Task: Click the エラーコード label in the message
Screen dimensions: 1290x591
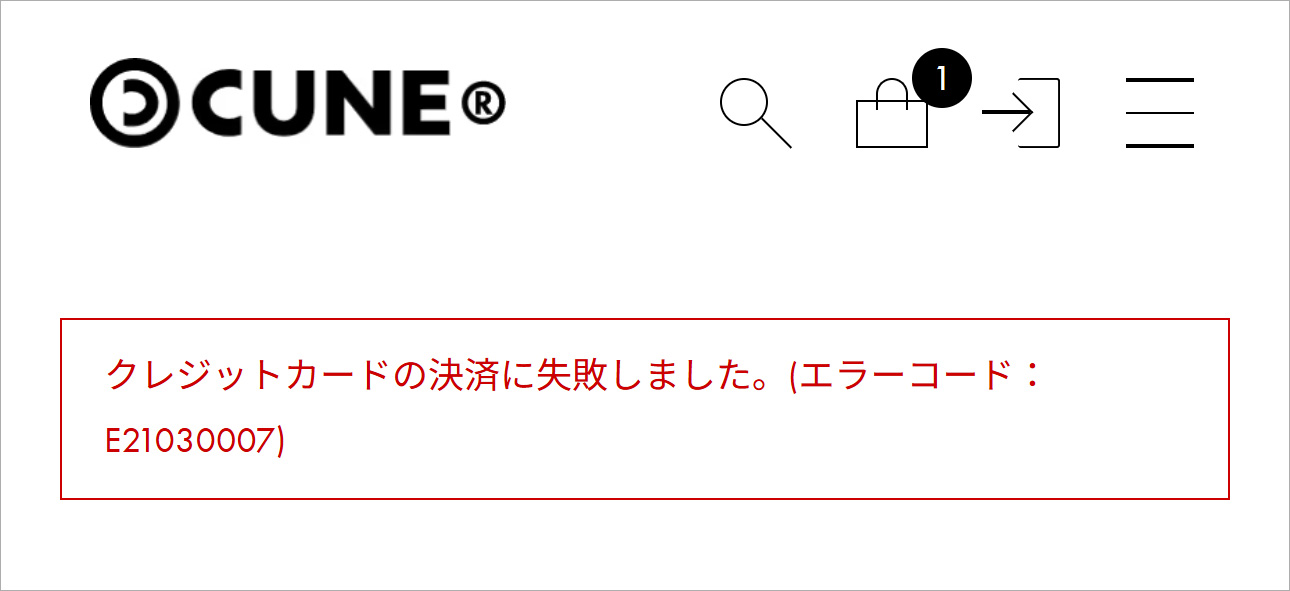Action: click(x=904, y=376)
